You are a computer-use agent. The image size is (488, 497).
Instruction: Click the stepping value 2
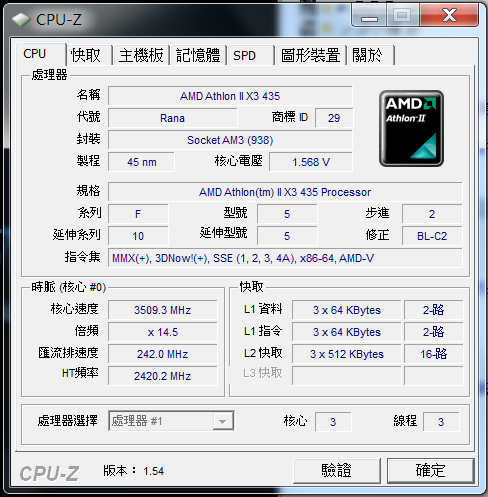432,214
